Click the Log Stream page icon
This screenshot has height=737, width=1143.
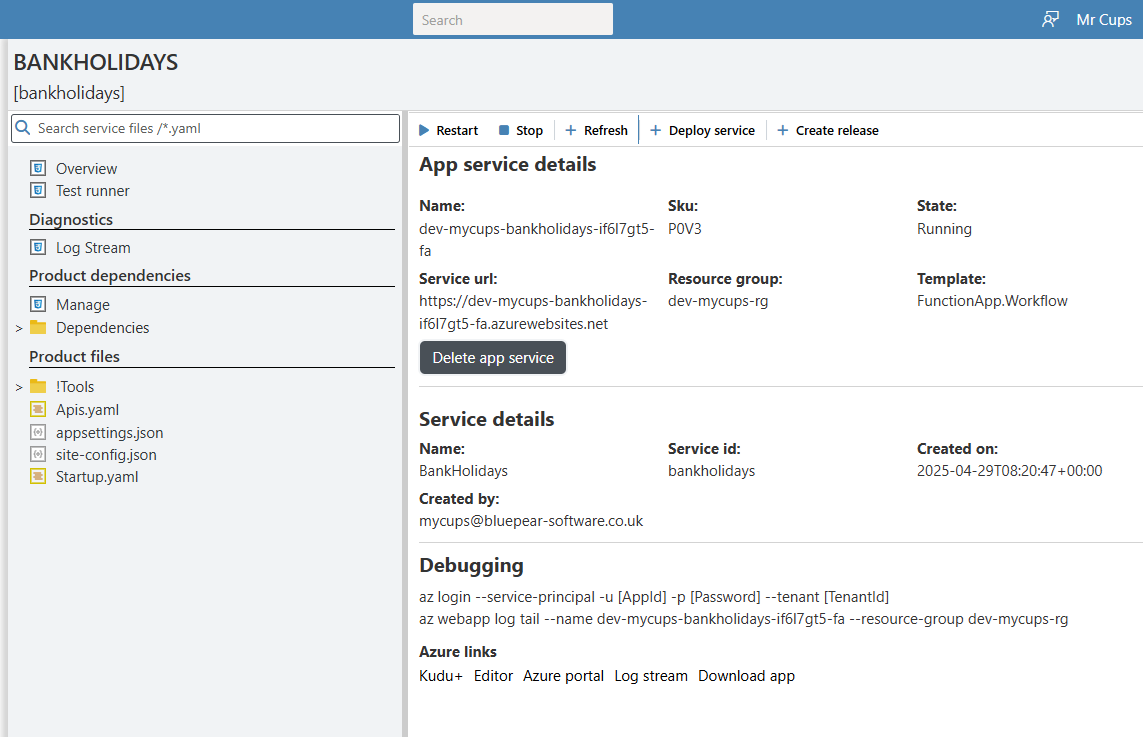coord(38,247)
